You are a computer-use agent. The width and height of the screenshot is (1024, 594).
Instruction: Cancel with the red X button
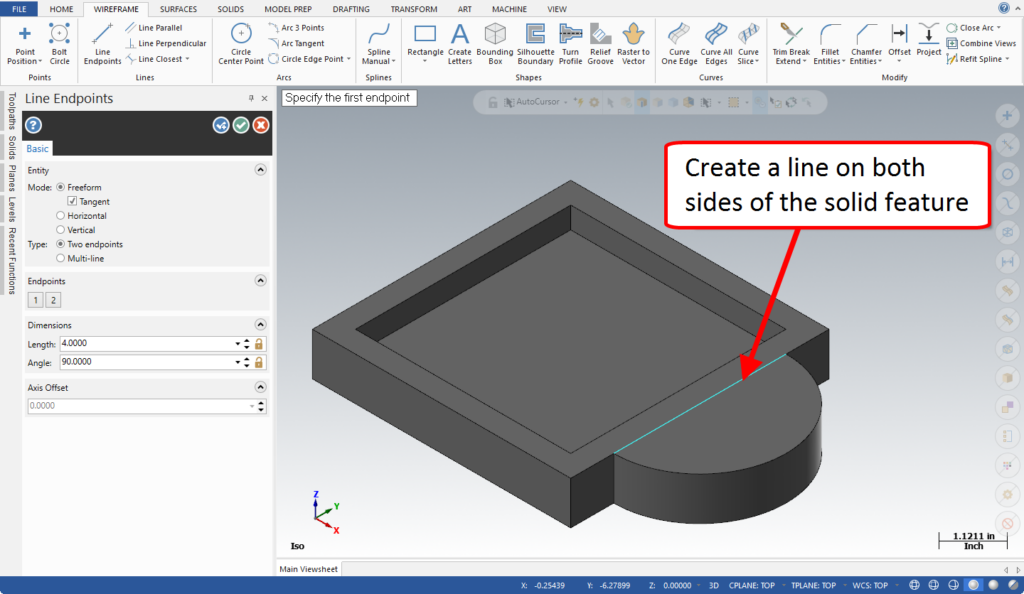coord(261,125)
